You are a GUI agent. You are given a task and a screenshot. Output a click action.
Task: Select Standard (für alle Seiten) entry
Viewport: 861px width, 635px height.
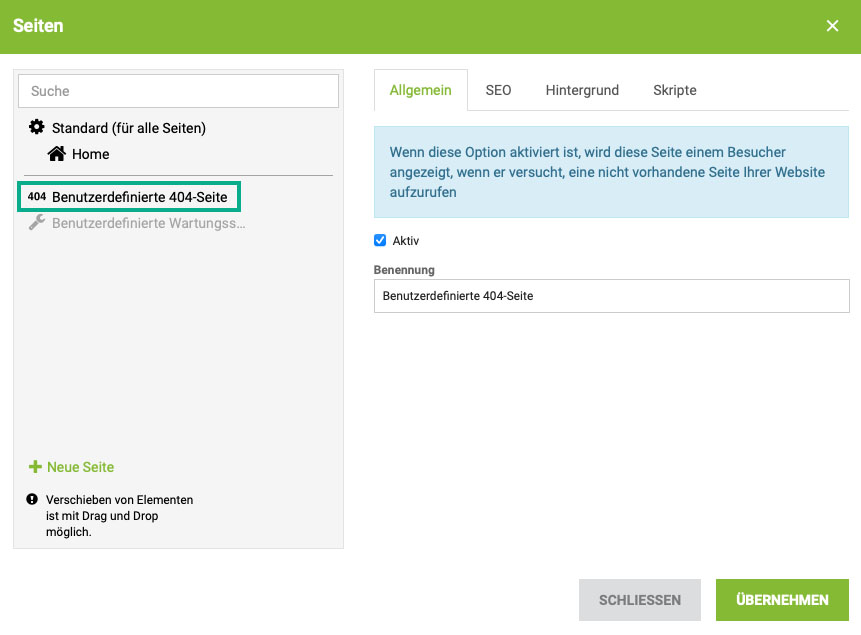129,128
